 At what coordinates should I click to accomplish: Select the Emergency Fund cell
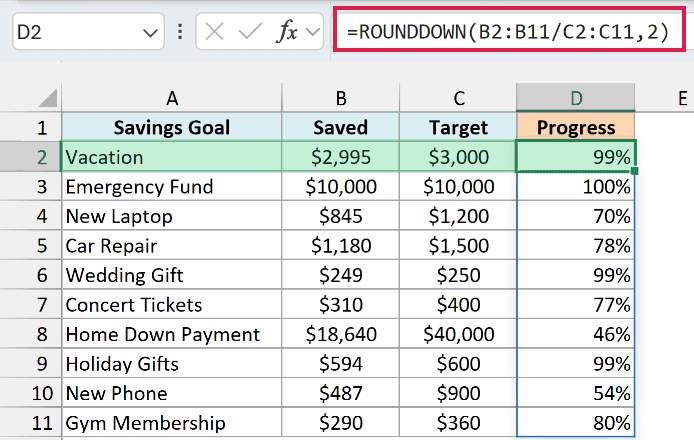coord(172,186)
